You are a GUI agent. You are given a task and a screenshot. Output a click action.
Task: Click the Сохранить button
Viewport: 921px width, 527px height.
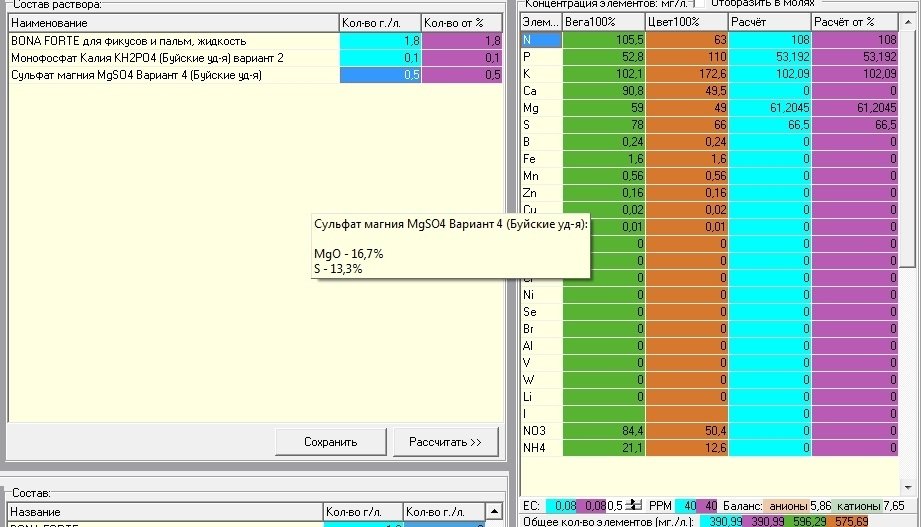click(x=331, y=442)
